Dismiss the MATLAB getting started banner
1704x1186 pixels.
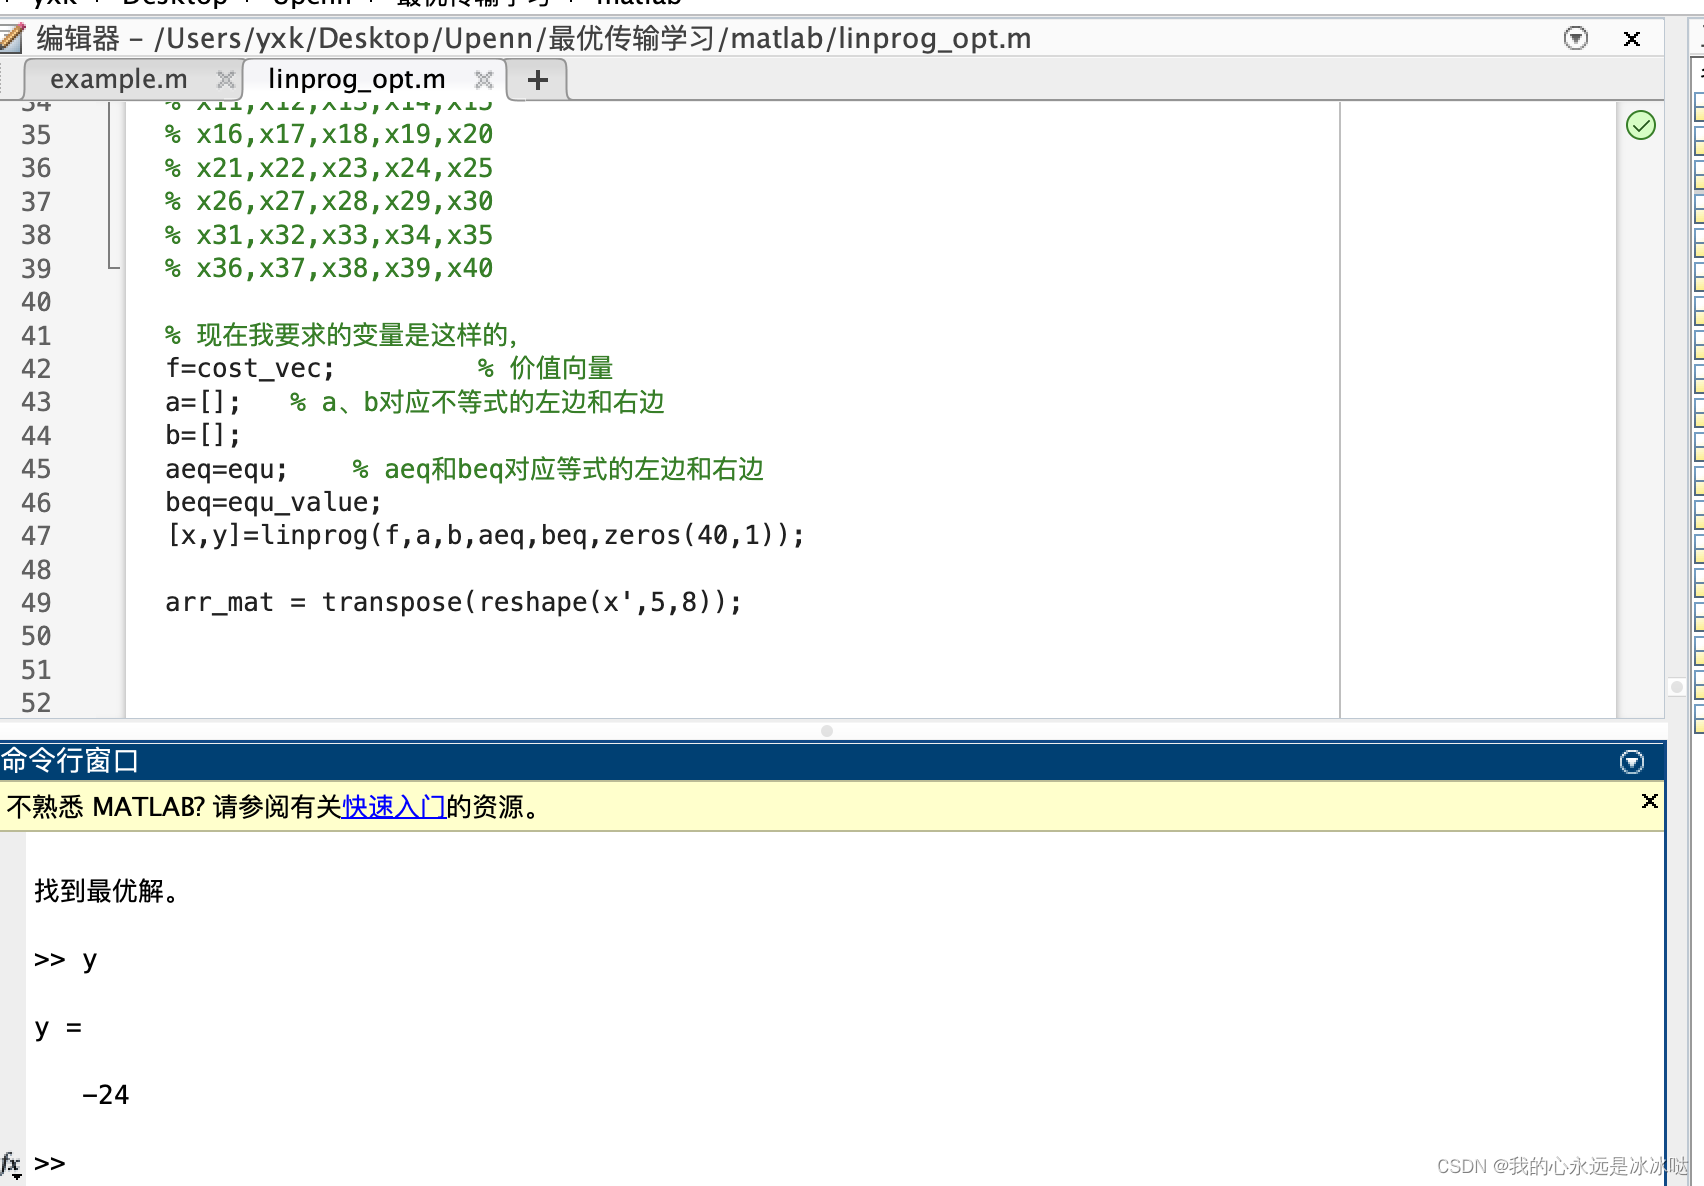(1650, 801)
